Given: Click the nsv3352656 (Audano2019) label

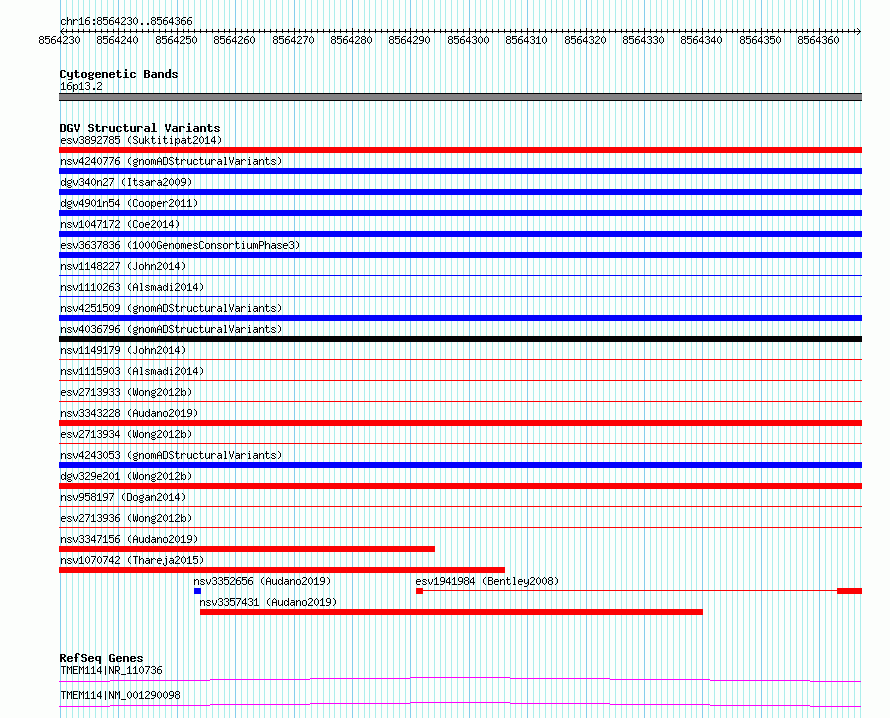Looking at the screenshot, I should pos(262,581).
